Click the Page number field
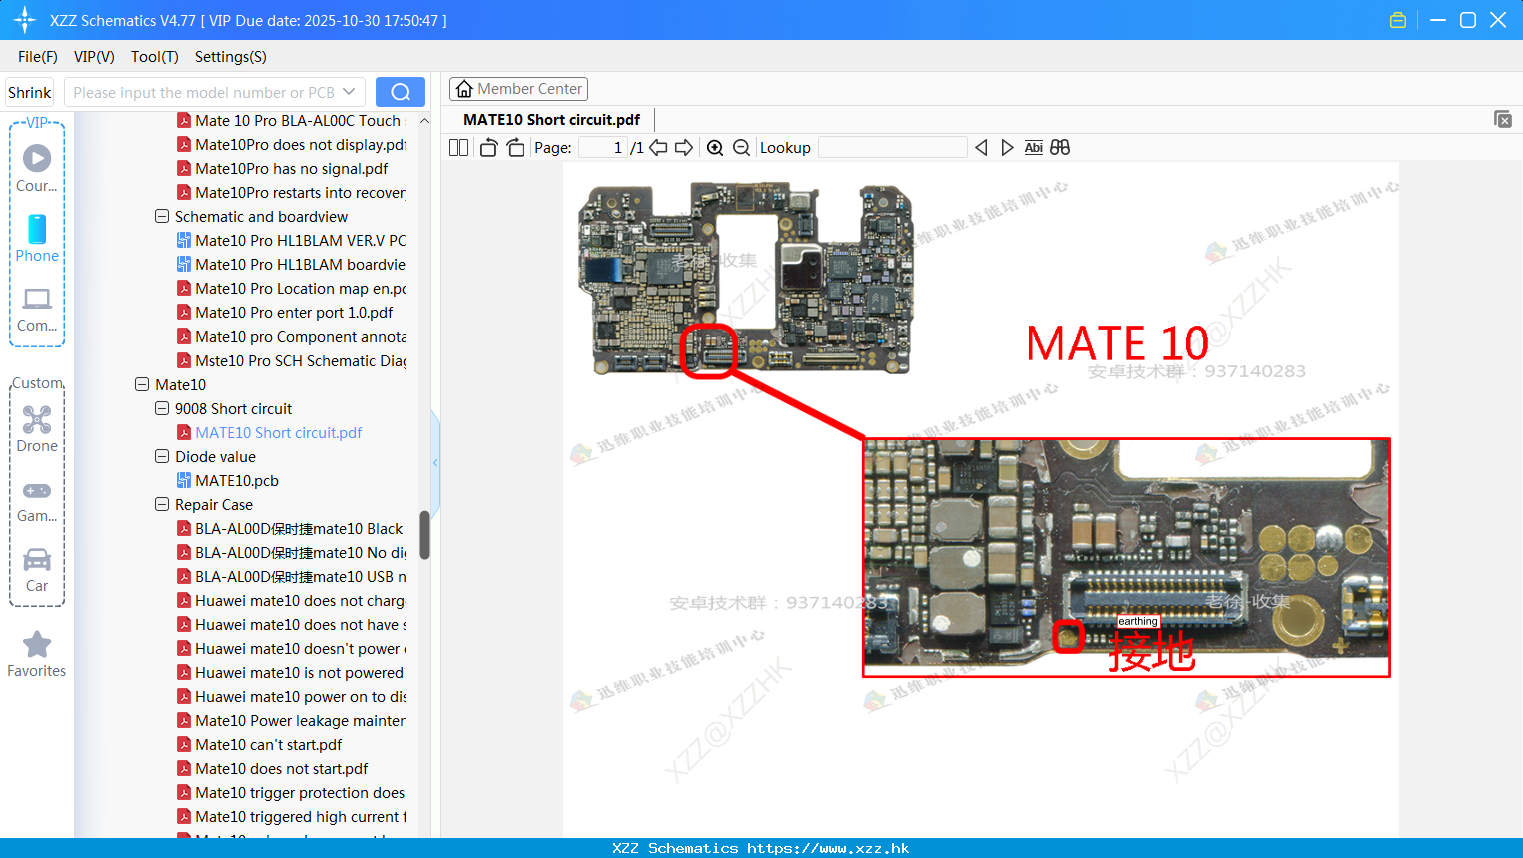The image size is (1523, 858). coord(603,148)
